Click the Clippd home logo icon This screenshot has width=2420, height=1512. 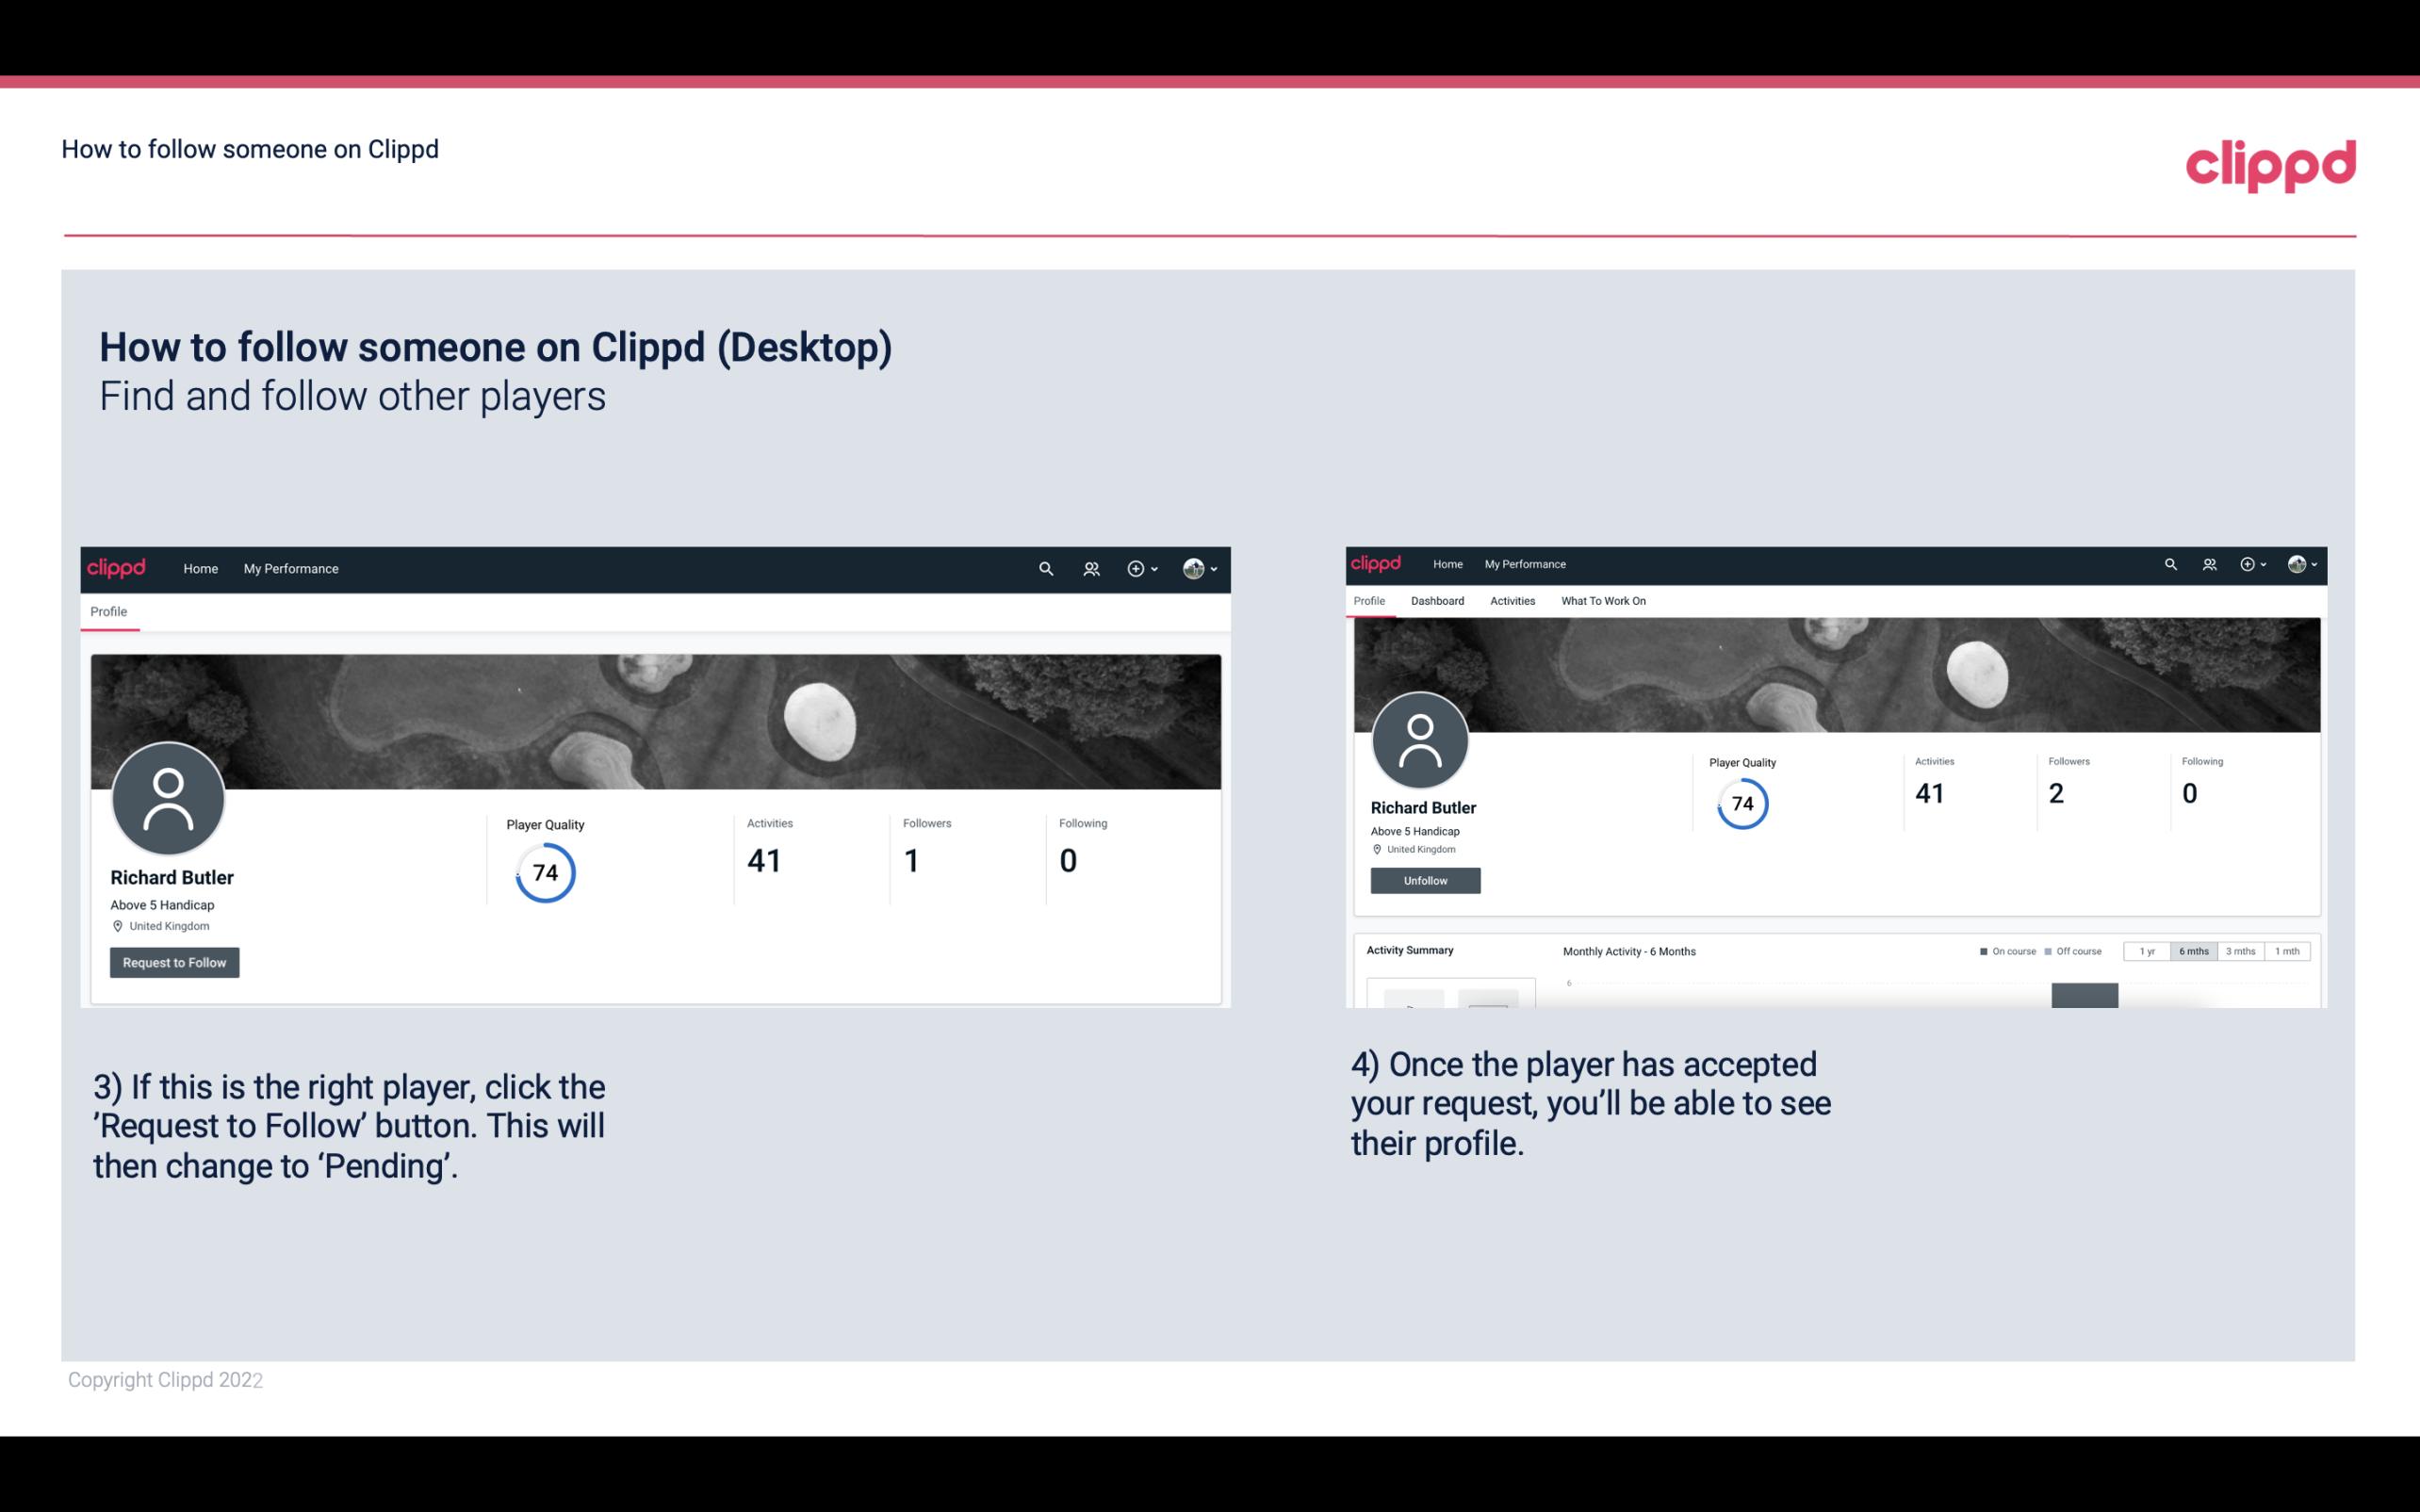click(117, 568)
